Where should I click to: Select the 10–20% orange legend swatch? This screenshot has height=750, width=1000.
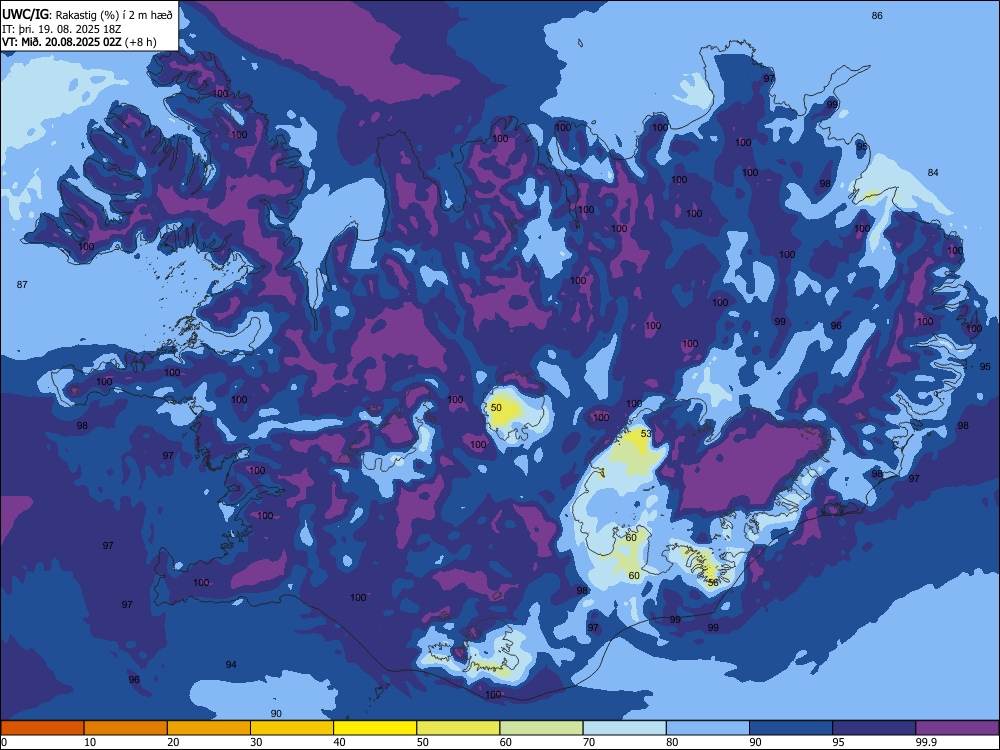pos(126,728)
